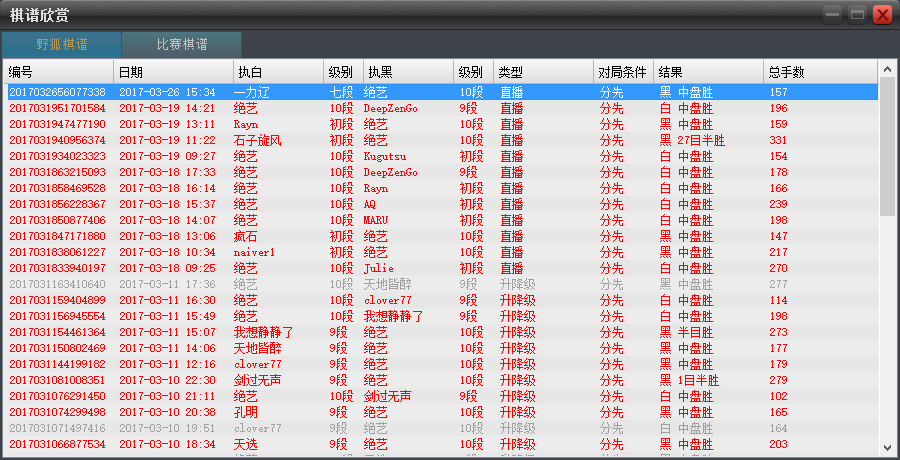Select greyed game record 2017031163410640
The height and width of the screenshot is (460, 900).
(443, 284)
